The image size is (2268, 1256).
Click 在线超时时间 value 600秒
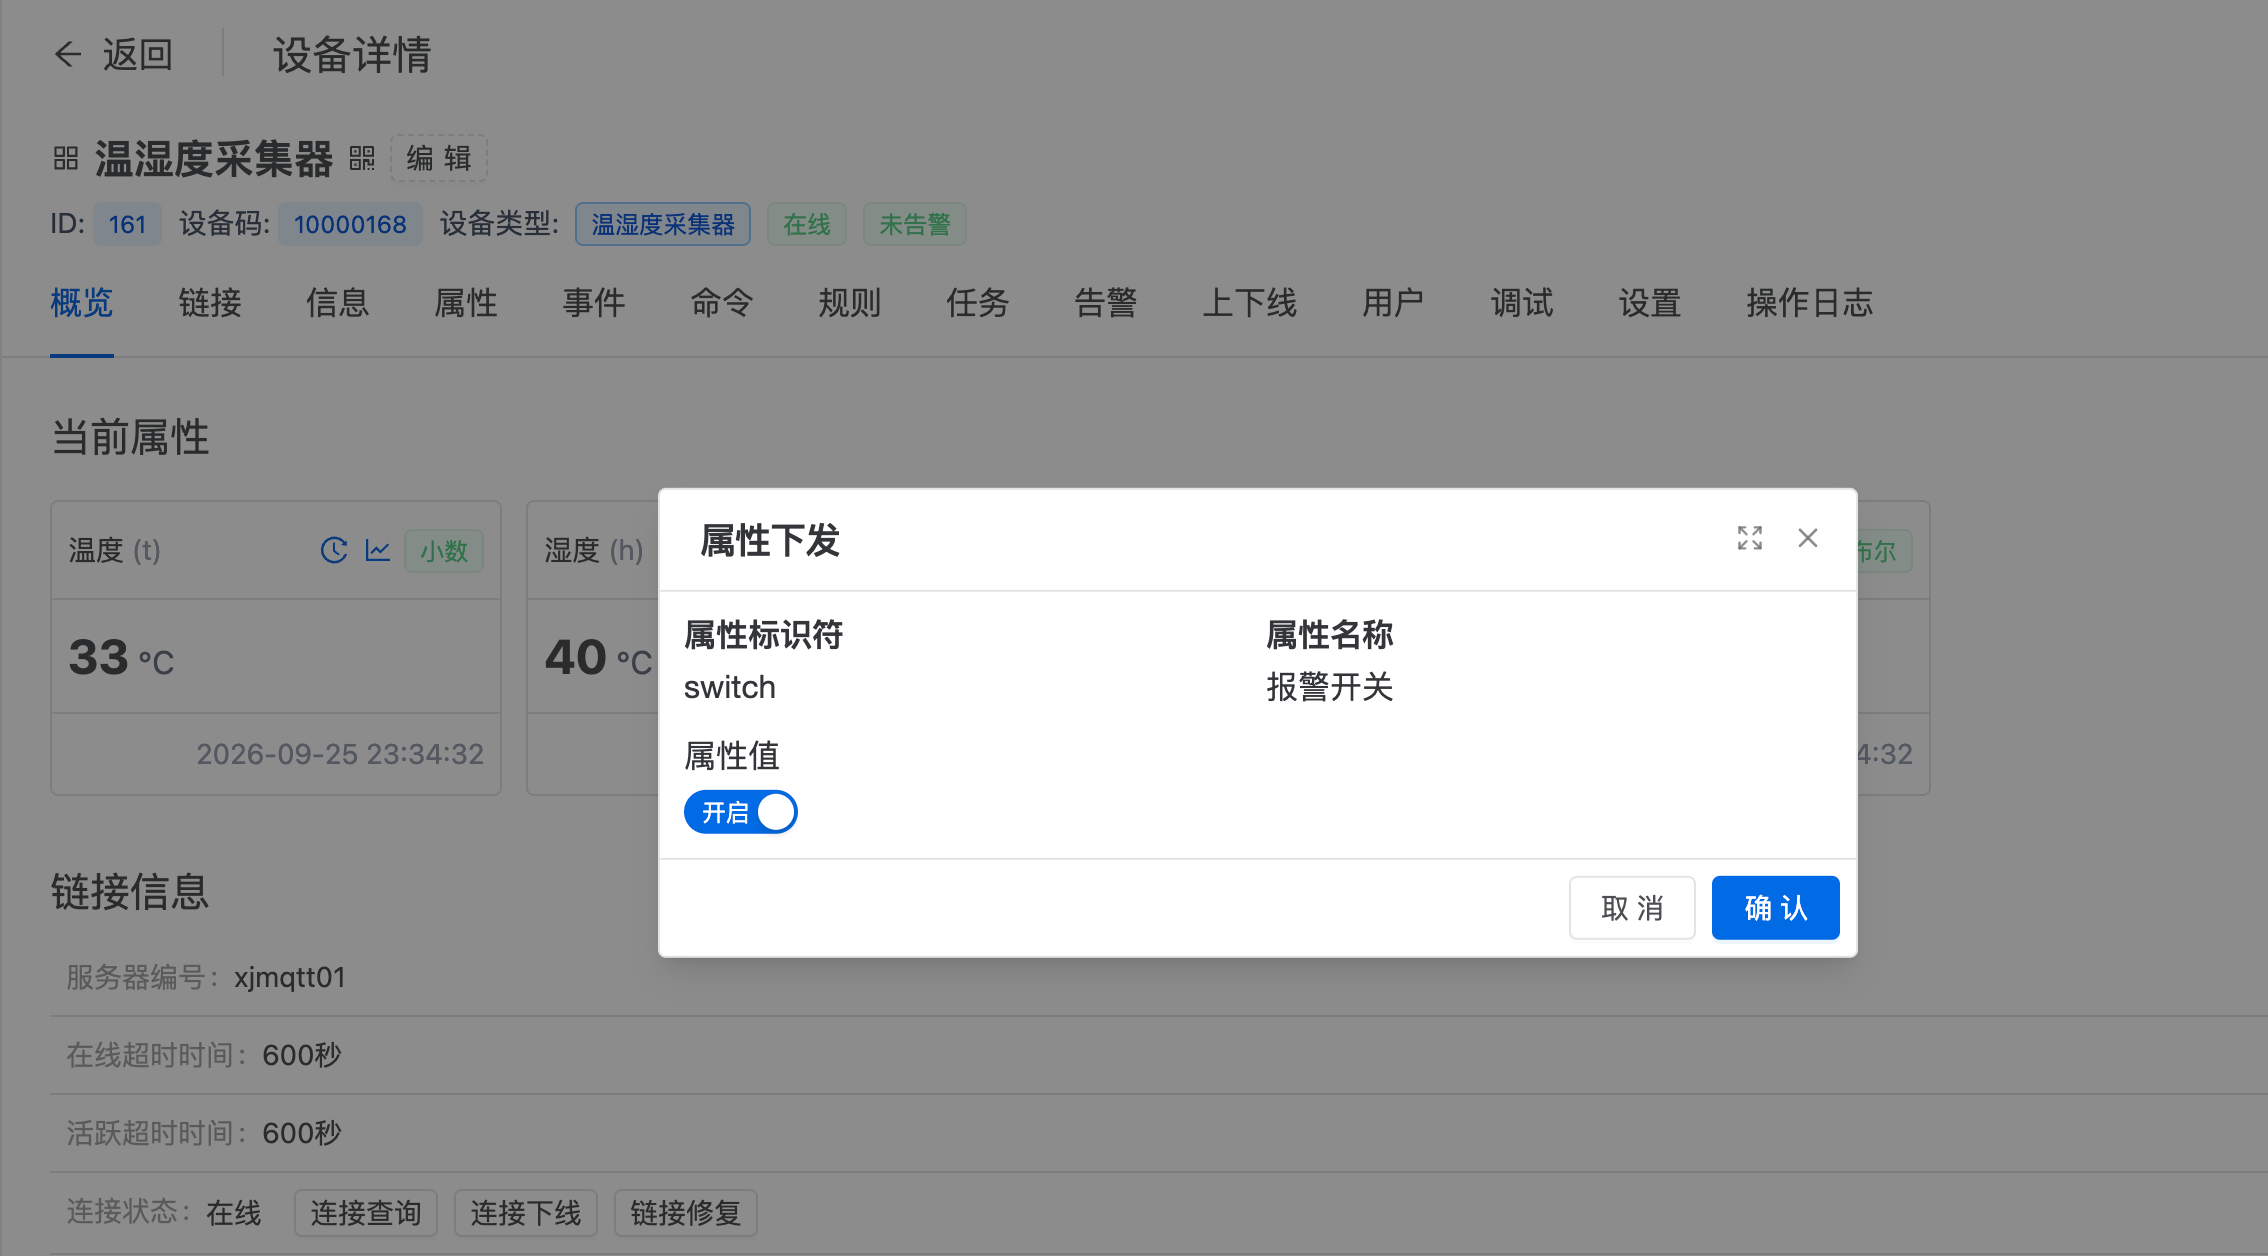pyautogui.click(x=302, y=1055)
